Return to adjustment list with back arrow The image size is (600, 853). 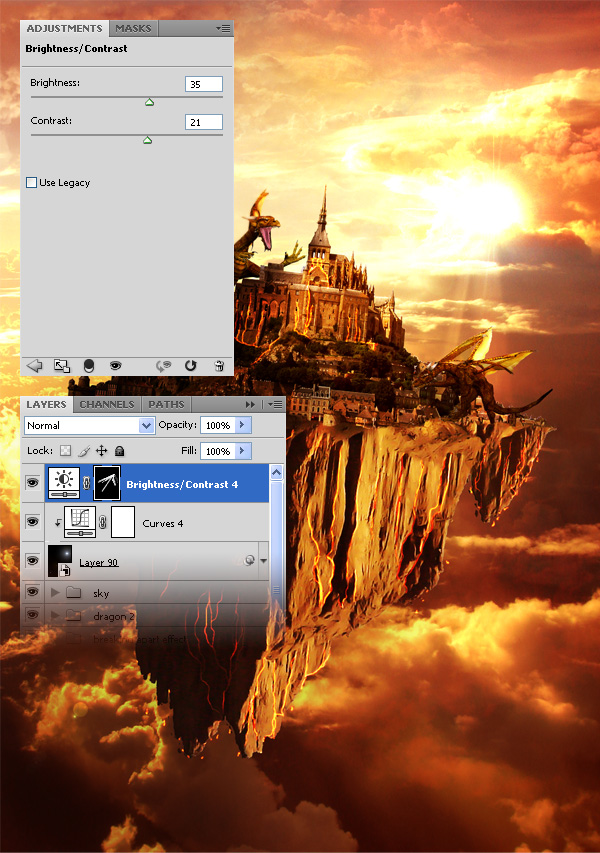click(x=34, y=366)
